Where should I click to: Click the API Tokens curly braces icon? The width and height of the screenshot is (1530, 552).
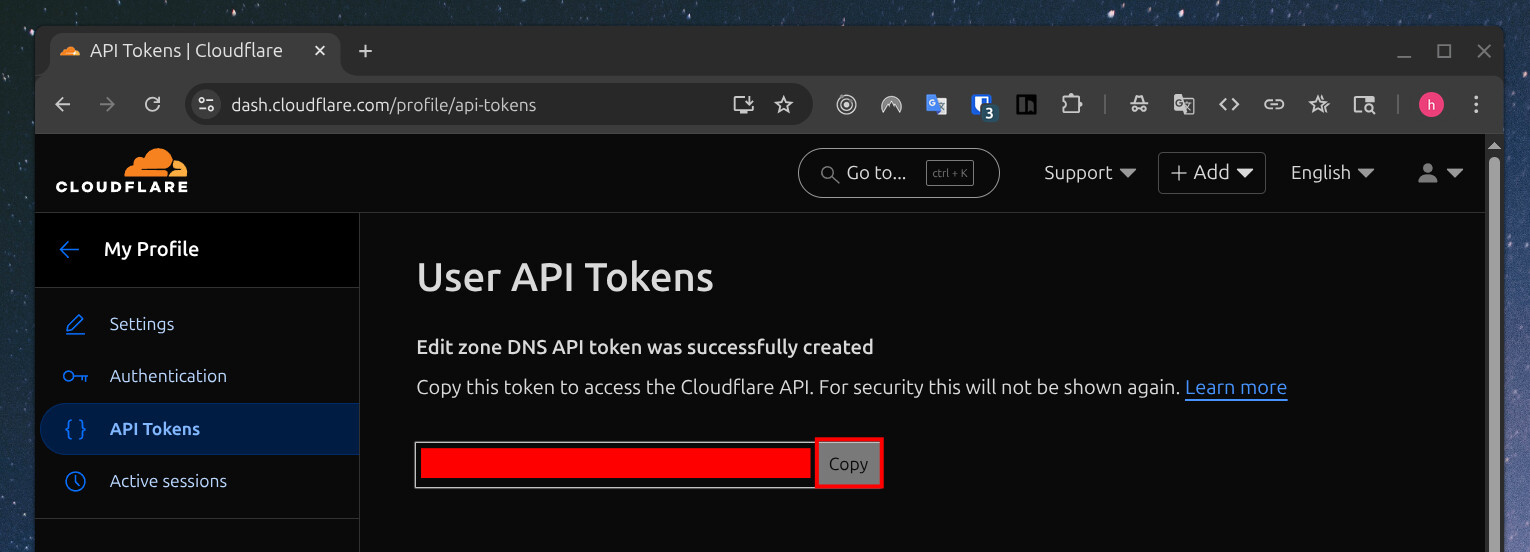75,429
